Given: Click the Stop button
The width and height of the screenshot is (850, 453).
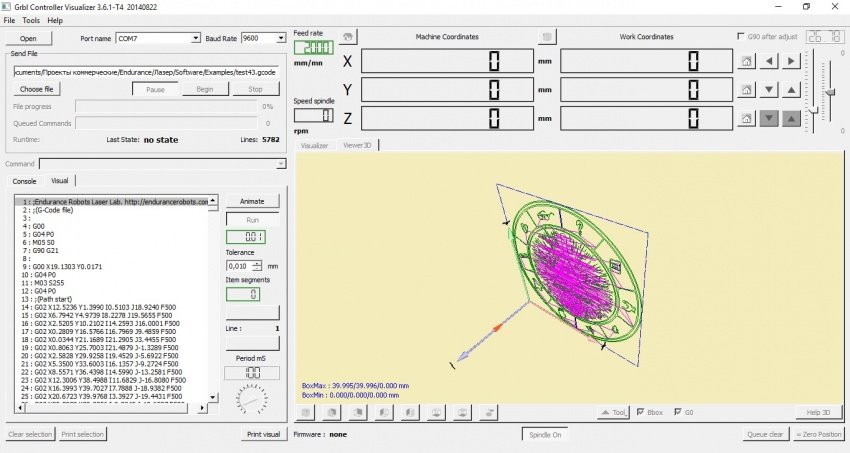Looking at the screenshot, I should click(x=255, y=89).
